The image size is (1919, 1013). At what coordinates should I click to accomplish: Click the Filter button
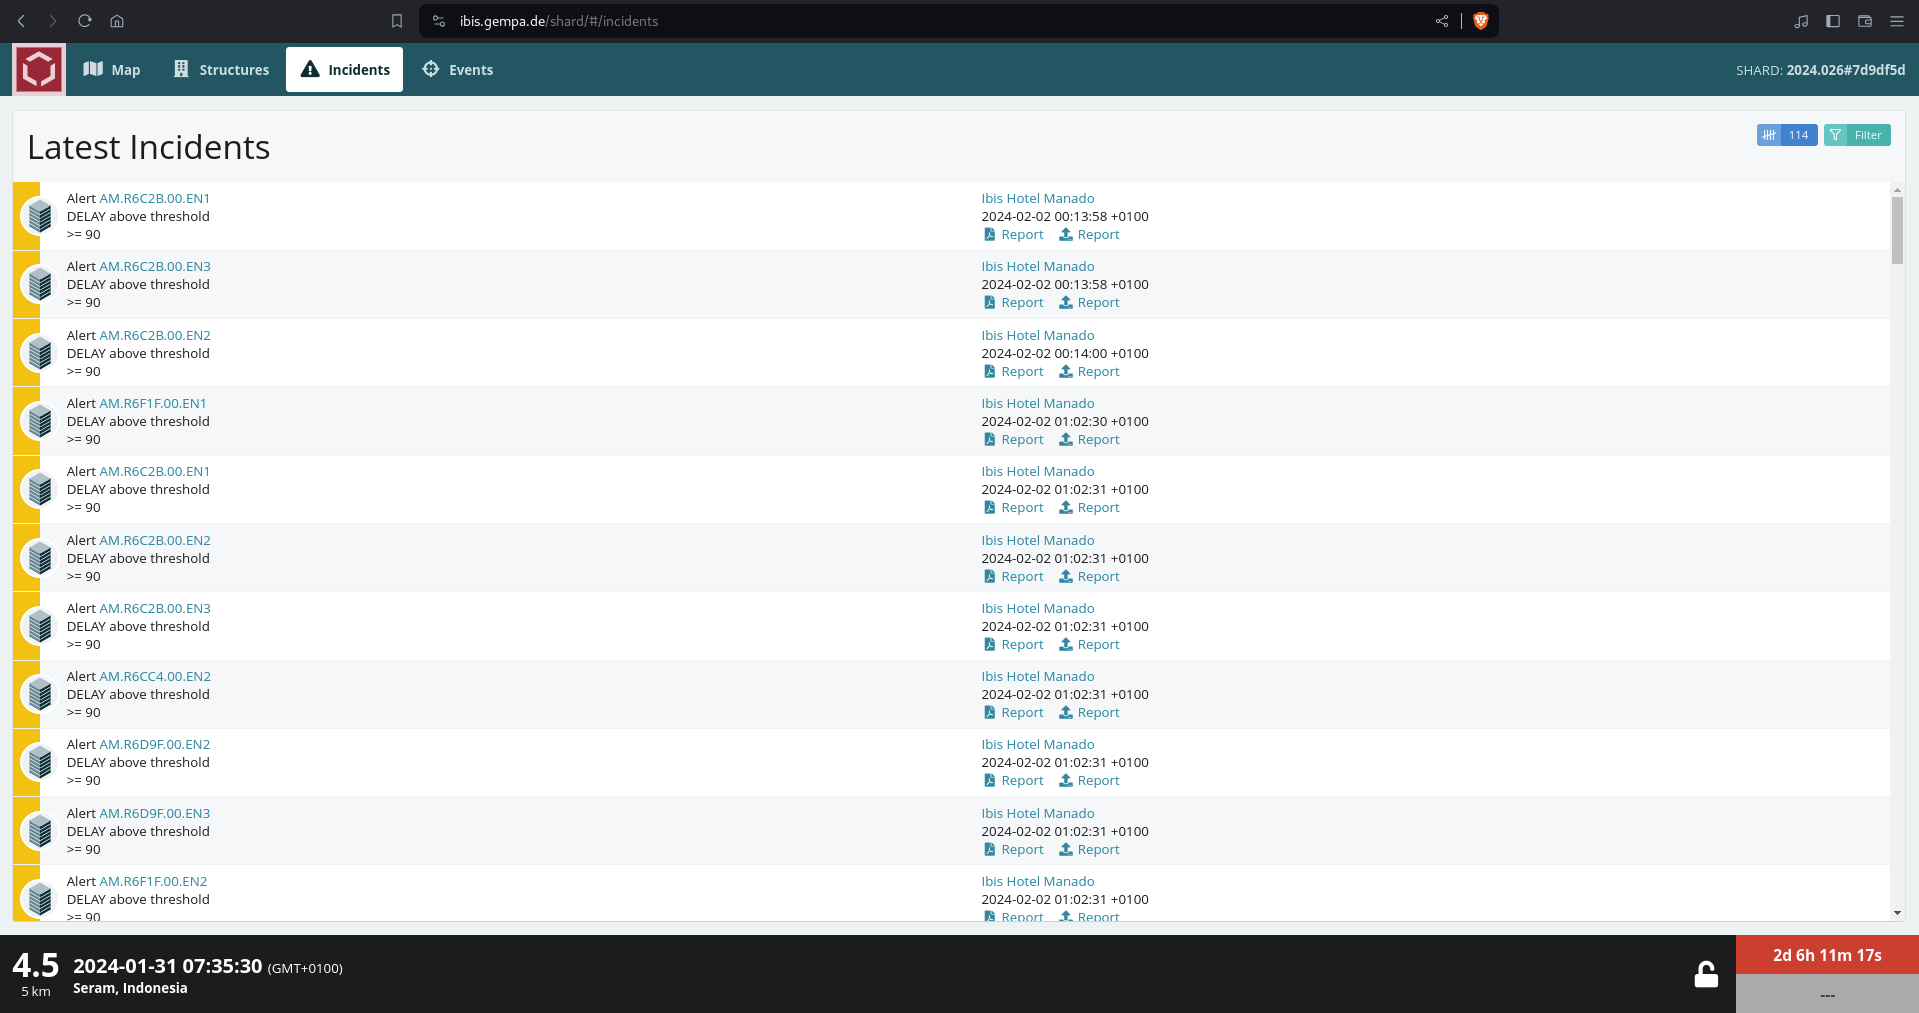[1857, 135]
